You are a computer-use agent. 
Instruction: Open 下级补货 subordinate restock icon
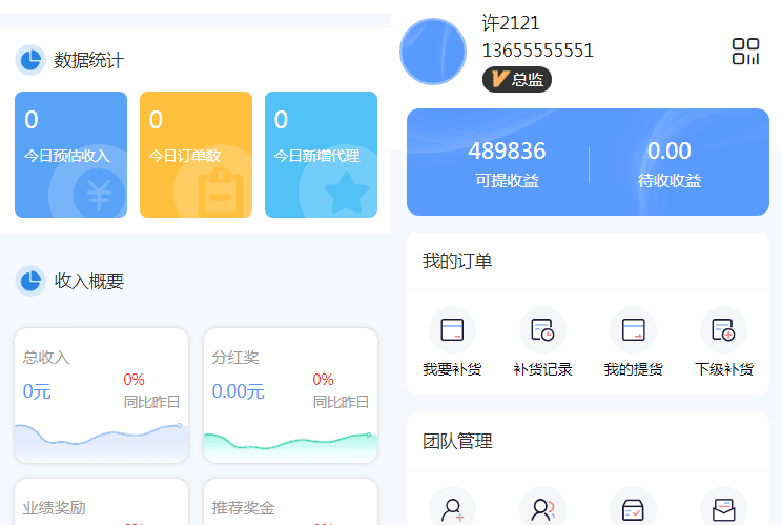[723, 329]
